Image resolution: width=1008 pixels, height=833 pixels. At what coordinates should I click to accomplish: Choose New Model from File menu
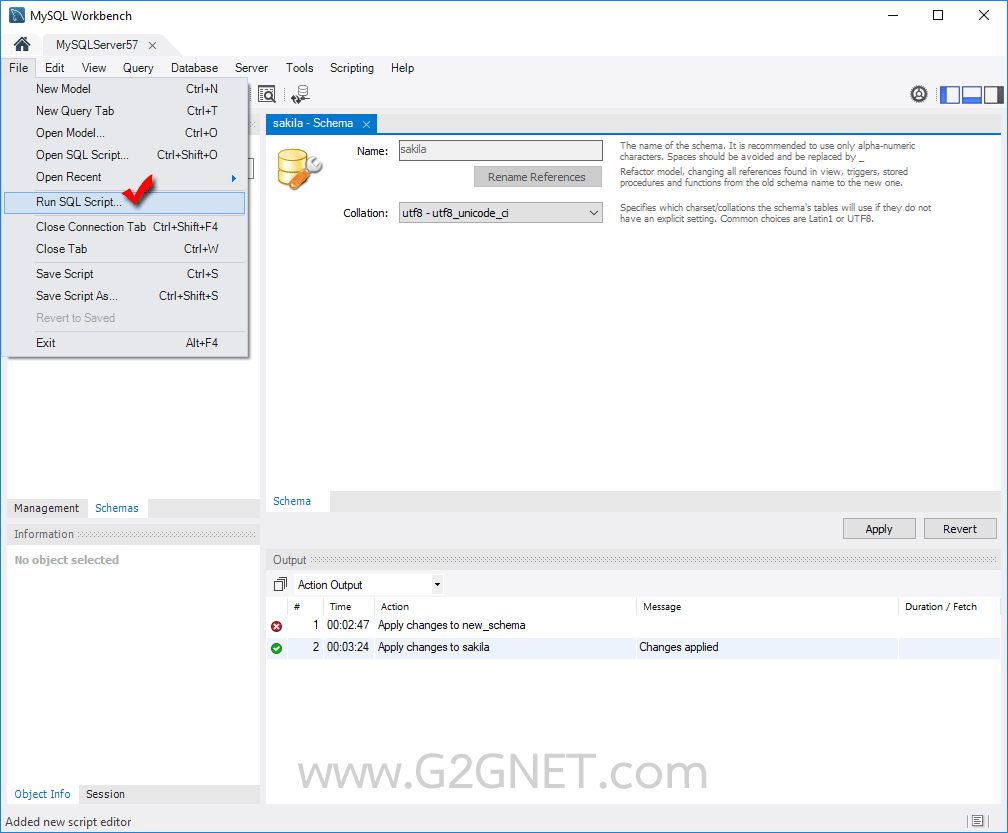[124, 89]
